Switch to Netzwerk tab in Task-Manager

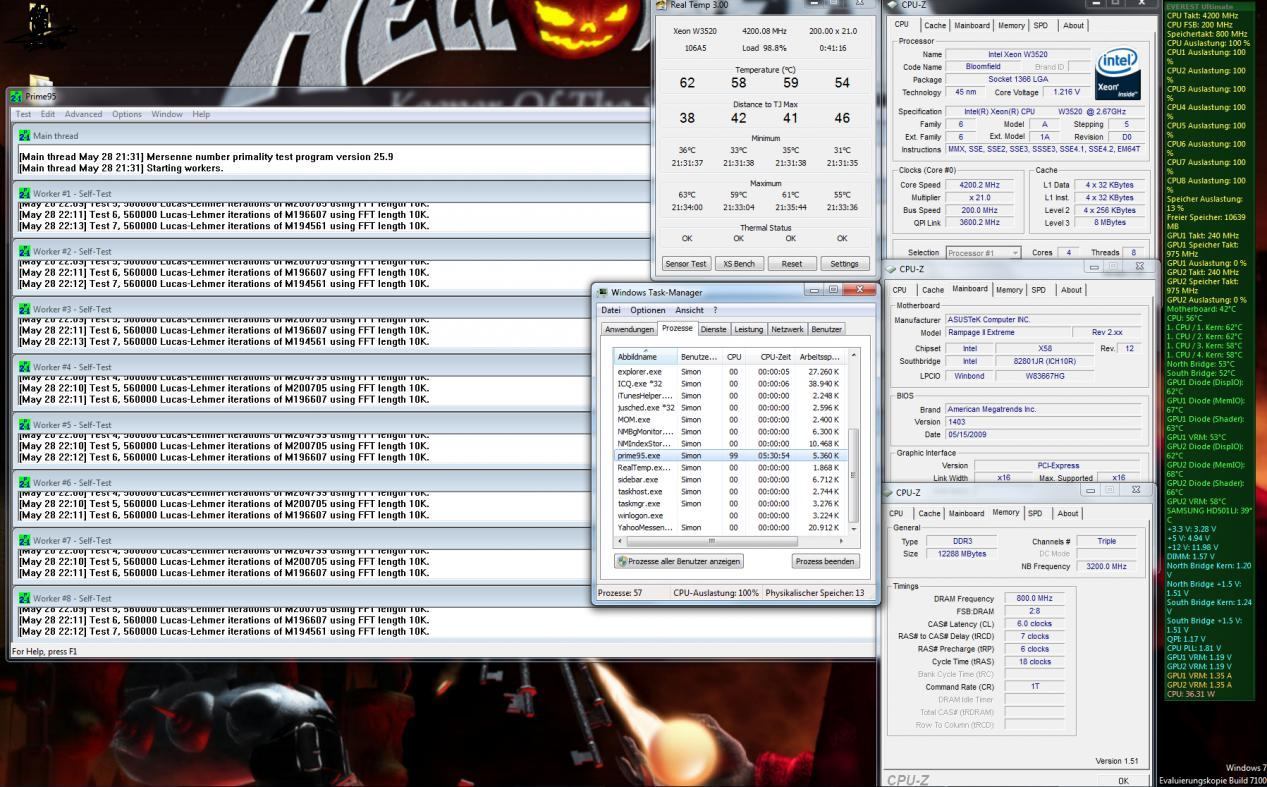coord(787,329)
